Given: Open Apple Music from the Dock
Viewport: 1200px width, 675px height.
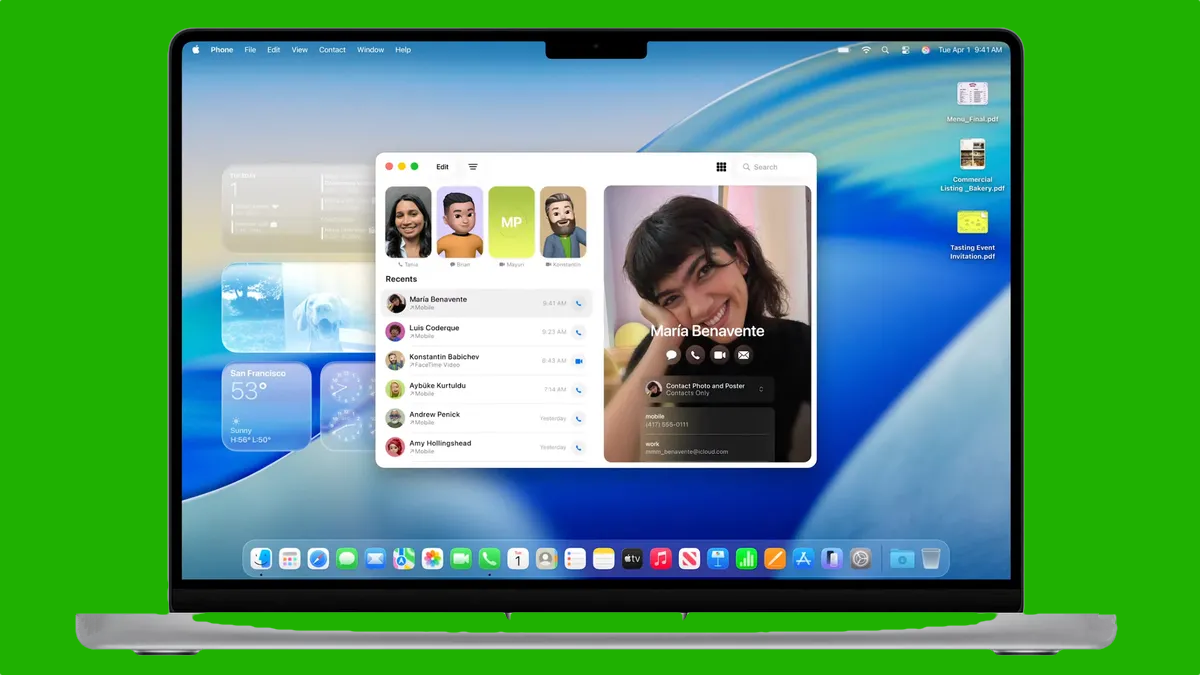Looking at the screenshot, I should click(x=659, y=558).
